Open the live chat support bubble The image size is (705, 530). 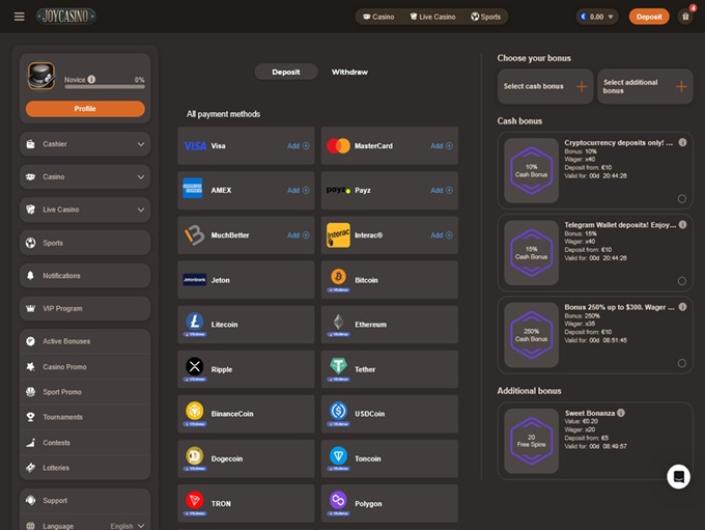[x=679, y=476]
